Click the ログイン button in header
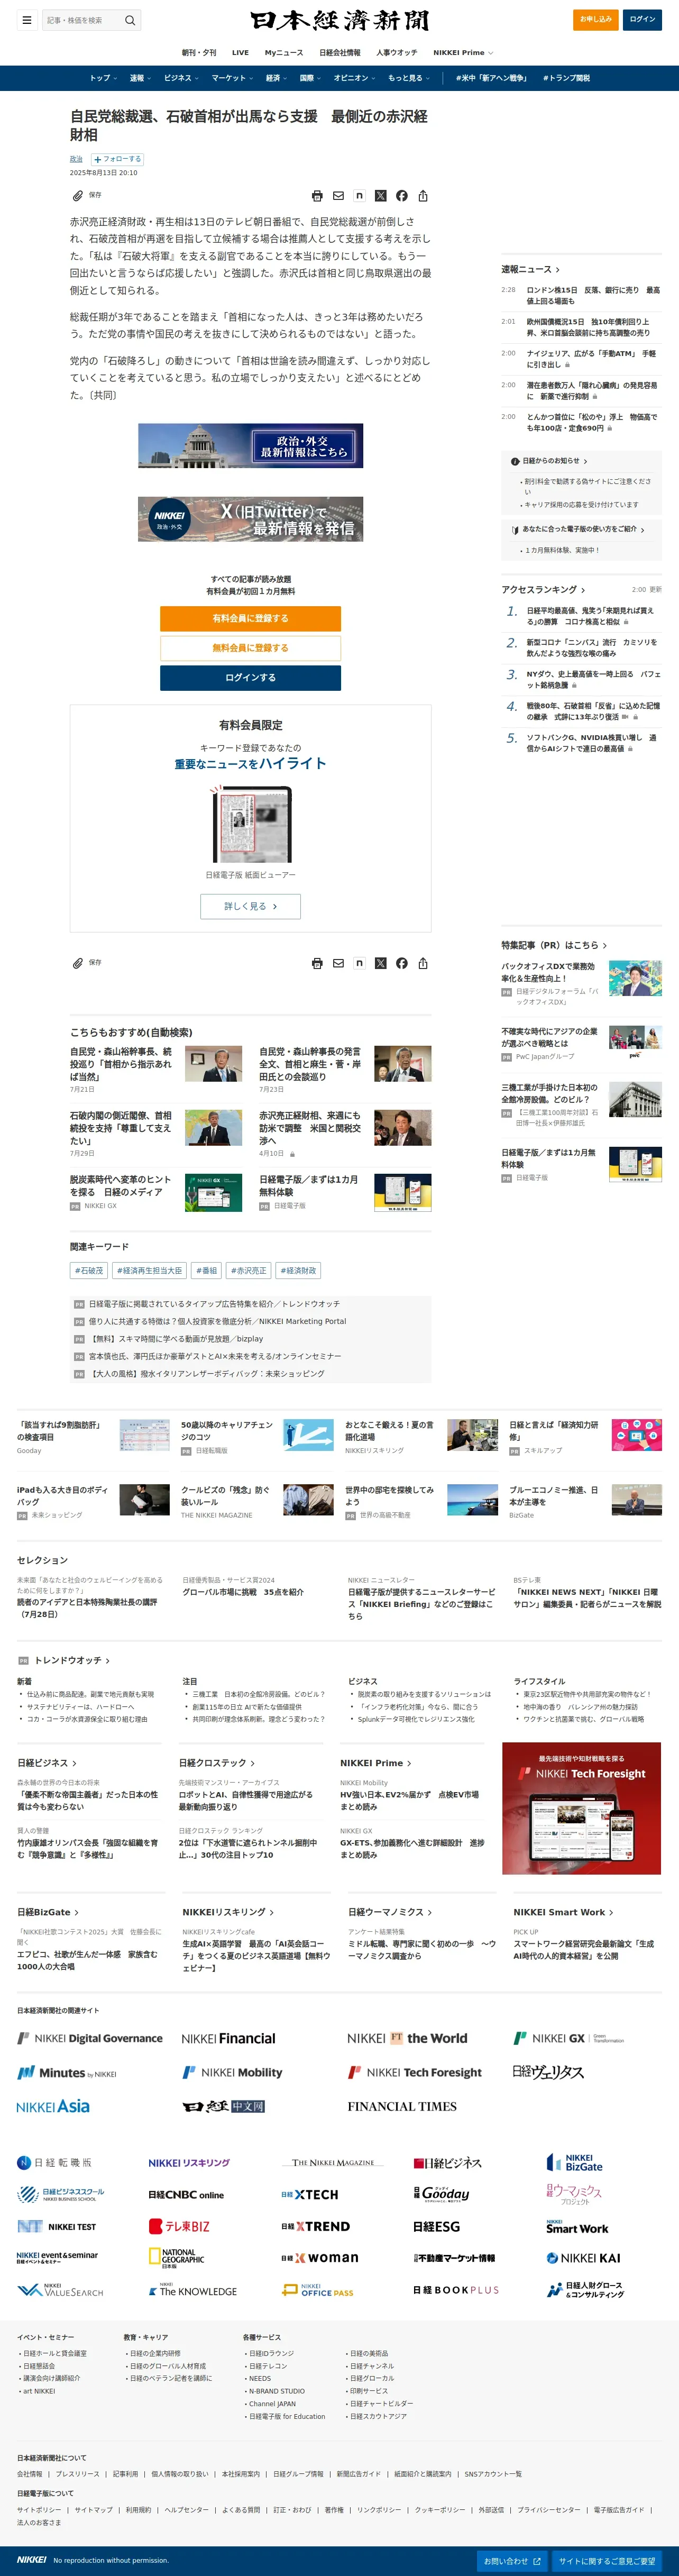The image size is (679, 2576). 642,19
